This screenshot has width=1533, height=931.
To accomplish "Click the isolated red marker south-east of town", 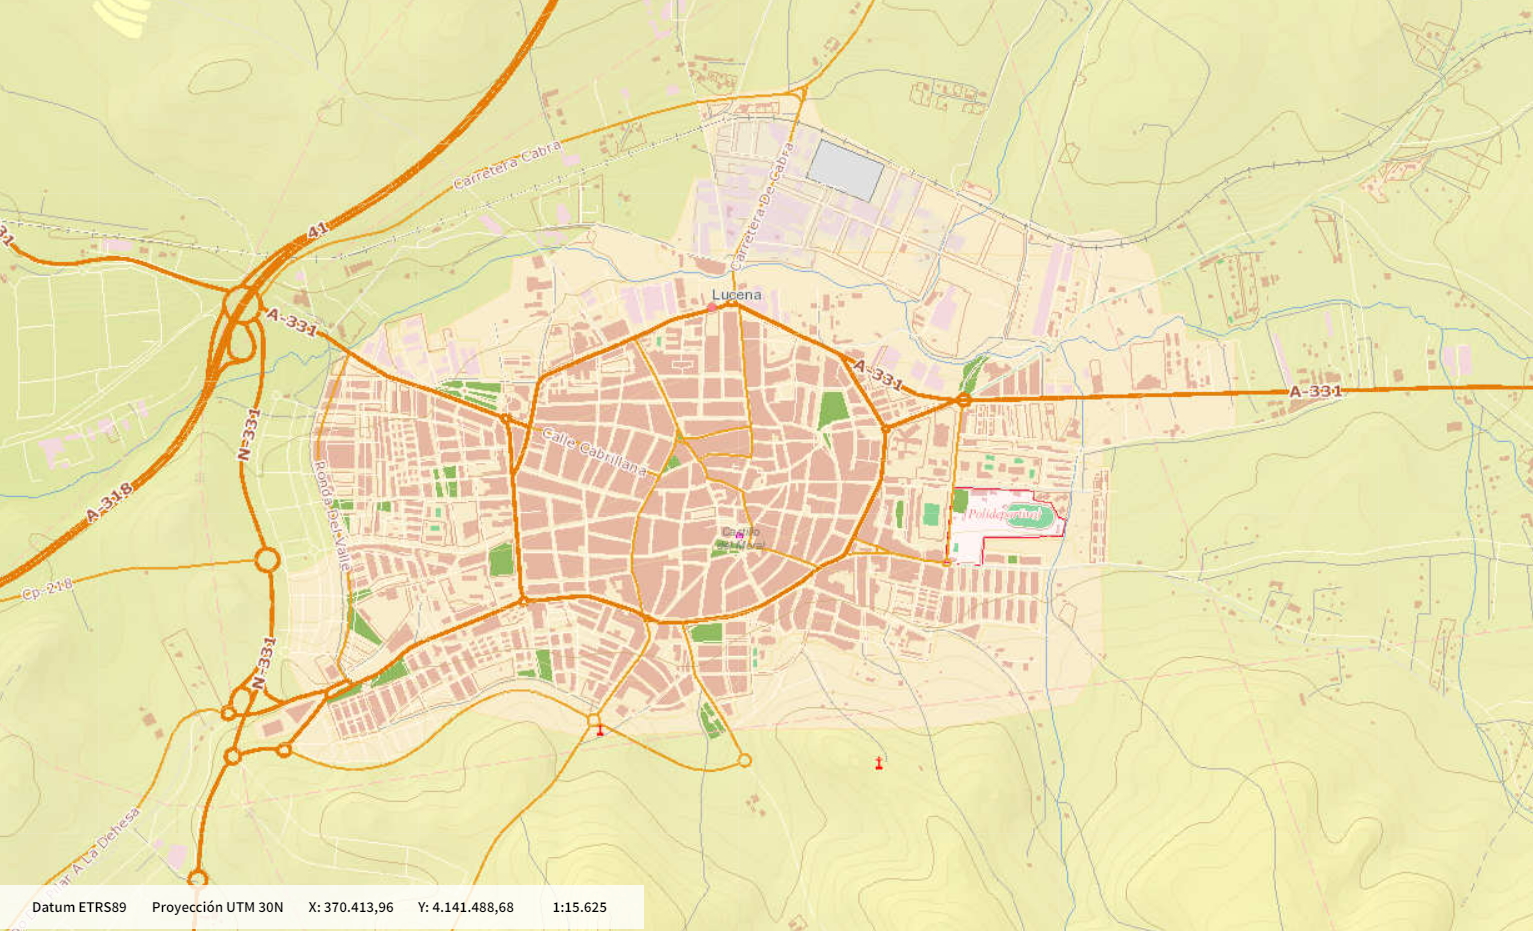I will click(879, 763).
